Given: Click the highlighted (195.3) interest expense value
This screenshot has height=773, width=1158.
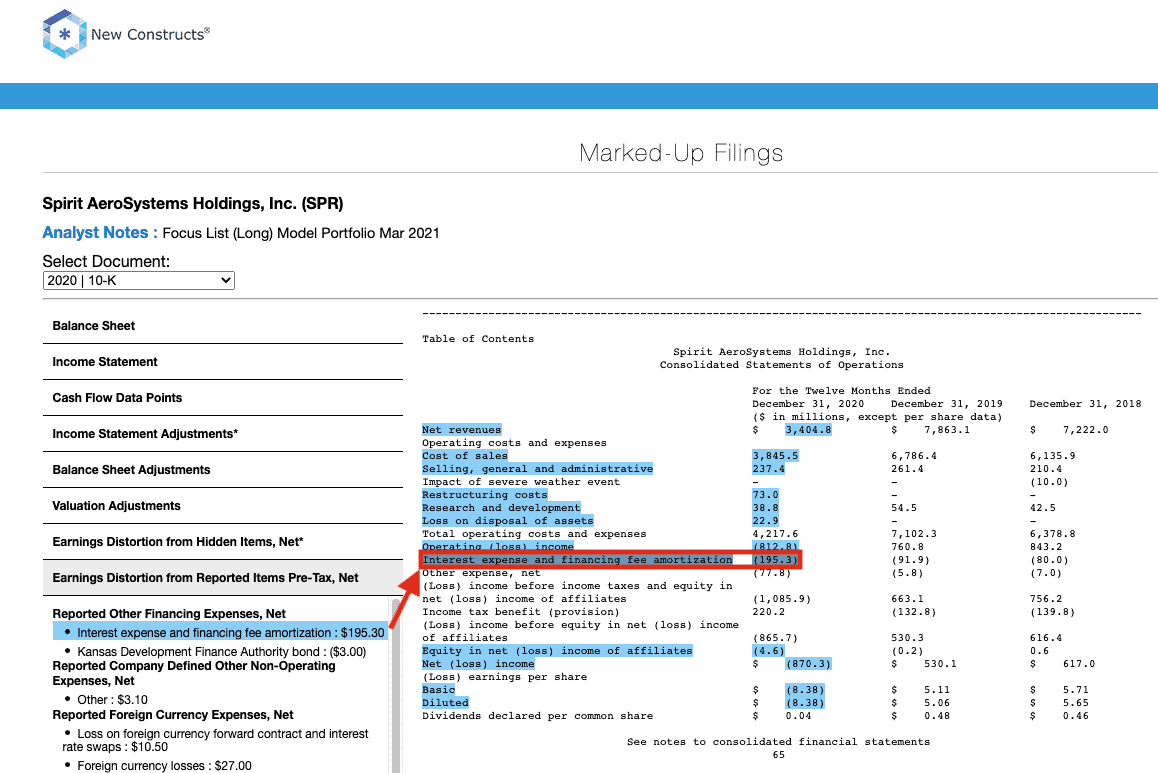Looking at the screenshot, I should tap(775, 560).
